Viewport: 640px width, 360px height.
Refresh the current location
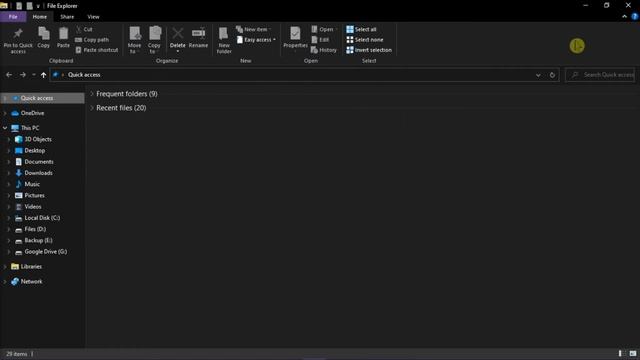tap(552, 75)
